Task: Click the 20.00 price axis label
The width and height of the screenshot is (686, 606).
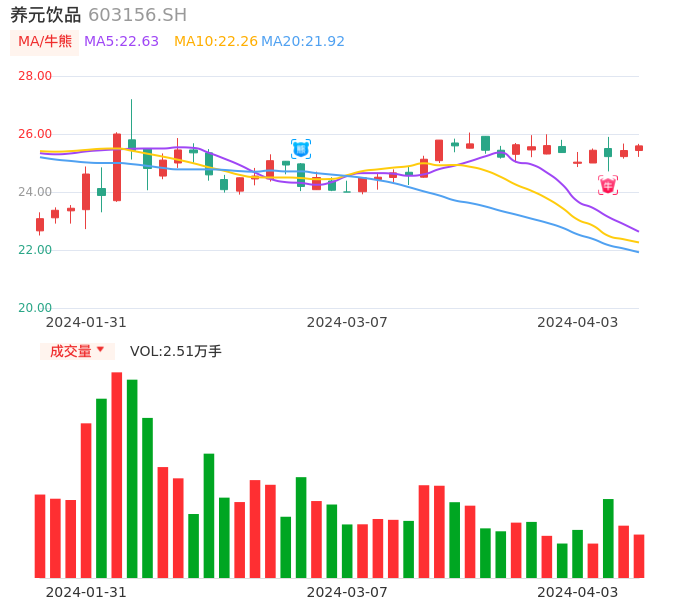Action: point(35,308)
